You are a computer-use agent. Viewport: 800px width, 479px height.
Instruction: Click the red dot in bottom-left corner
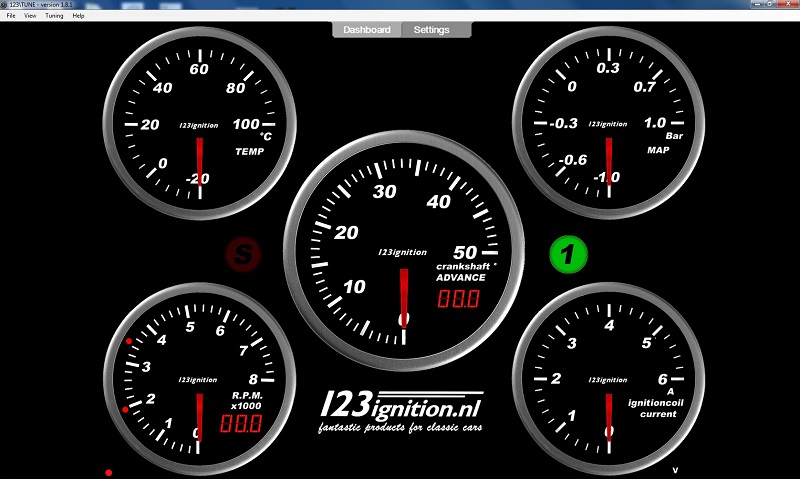(x=108, y=471)
